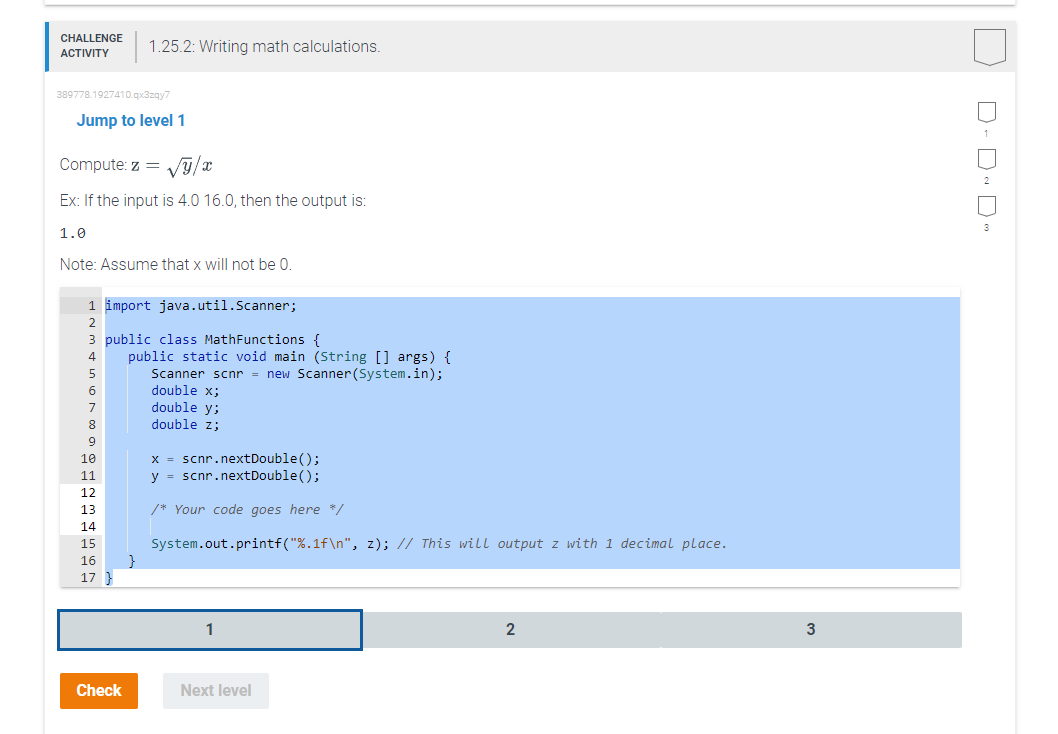1058x734 pixels.
Task: Open the Jump to level 1 link
Action: tap(131, 120)
